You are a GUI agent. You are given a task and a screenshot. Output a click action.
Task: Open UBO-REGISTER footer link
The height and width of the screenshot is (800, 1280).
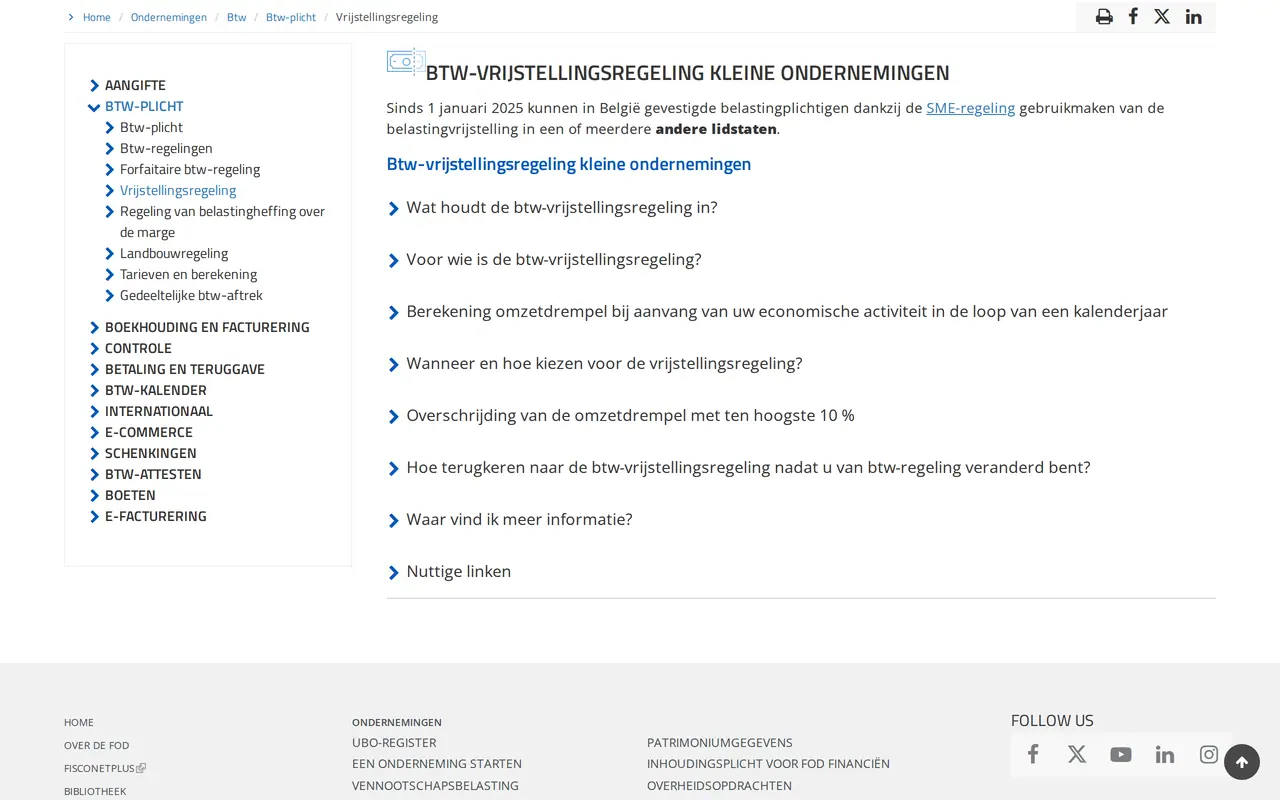[394, 743]
